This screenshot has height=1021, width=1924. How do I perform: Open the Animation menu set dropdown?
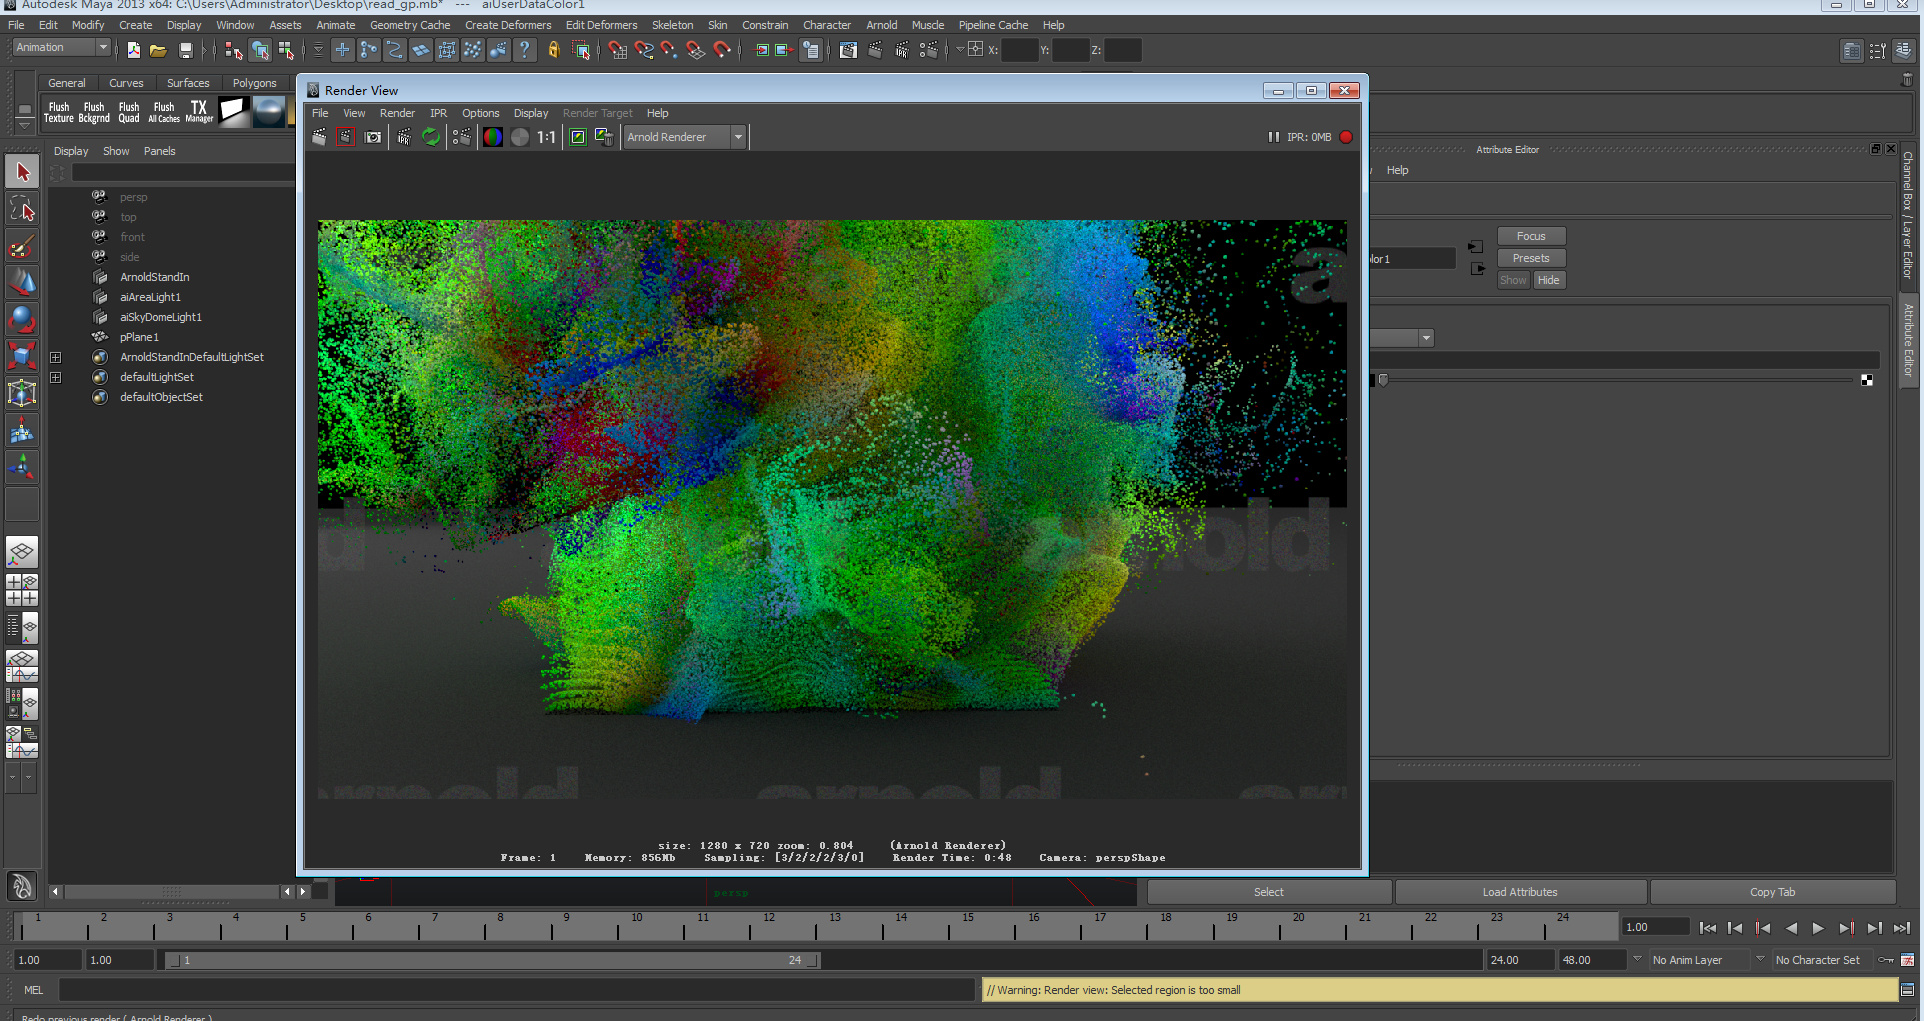pyautogui.click(x=62, y=48)
